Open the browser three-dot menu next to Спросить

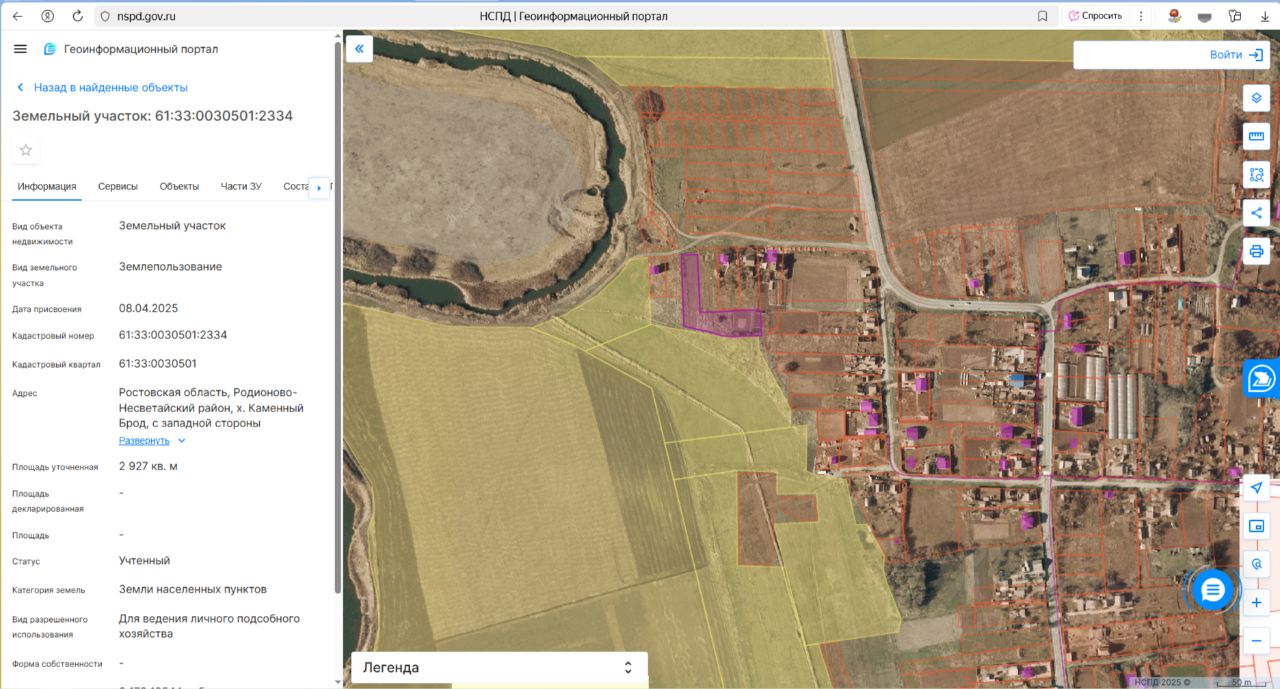[1141, 16]
